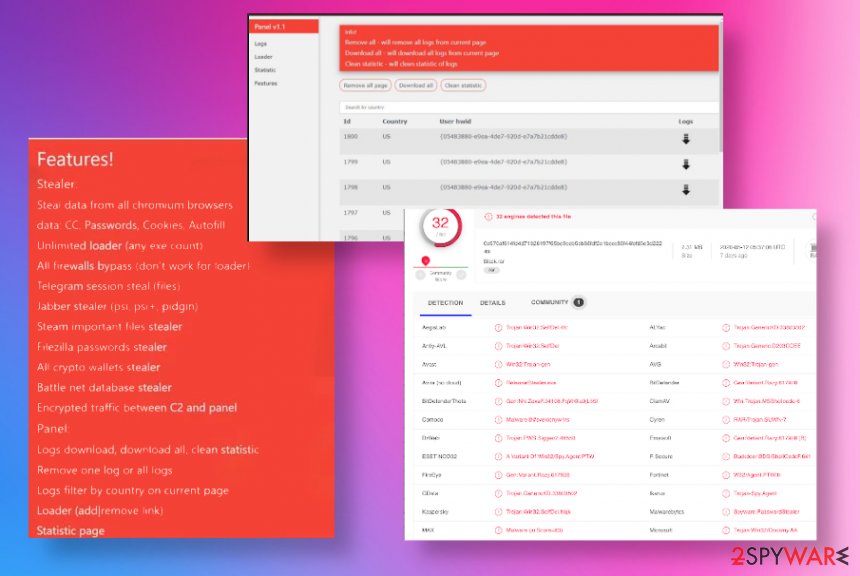Image resolution: width=860 pixels, height=576 pixels.
Task: Click the ClamAV detection alert icon
Action: [726, 401]
